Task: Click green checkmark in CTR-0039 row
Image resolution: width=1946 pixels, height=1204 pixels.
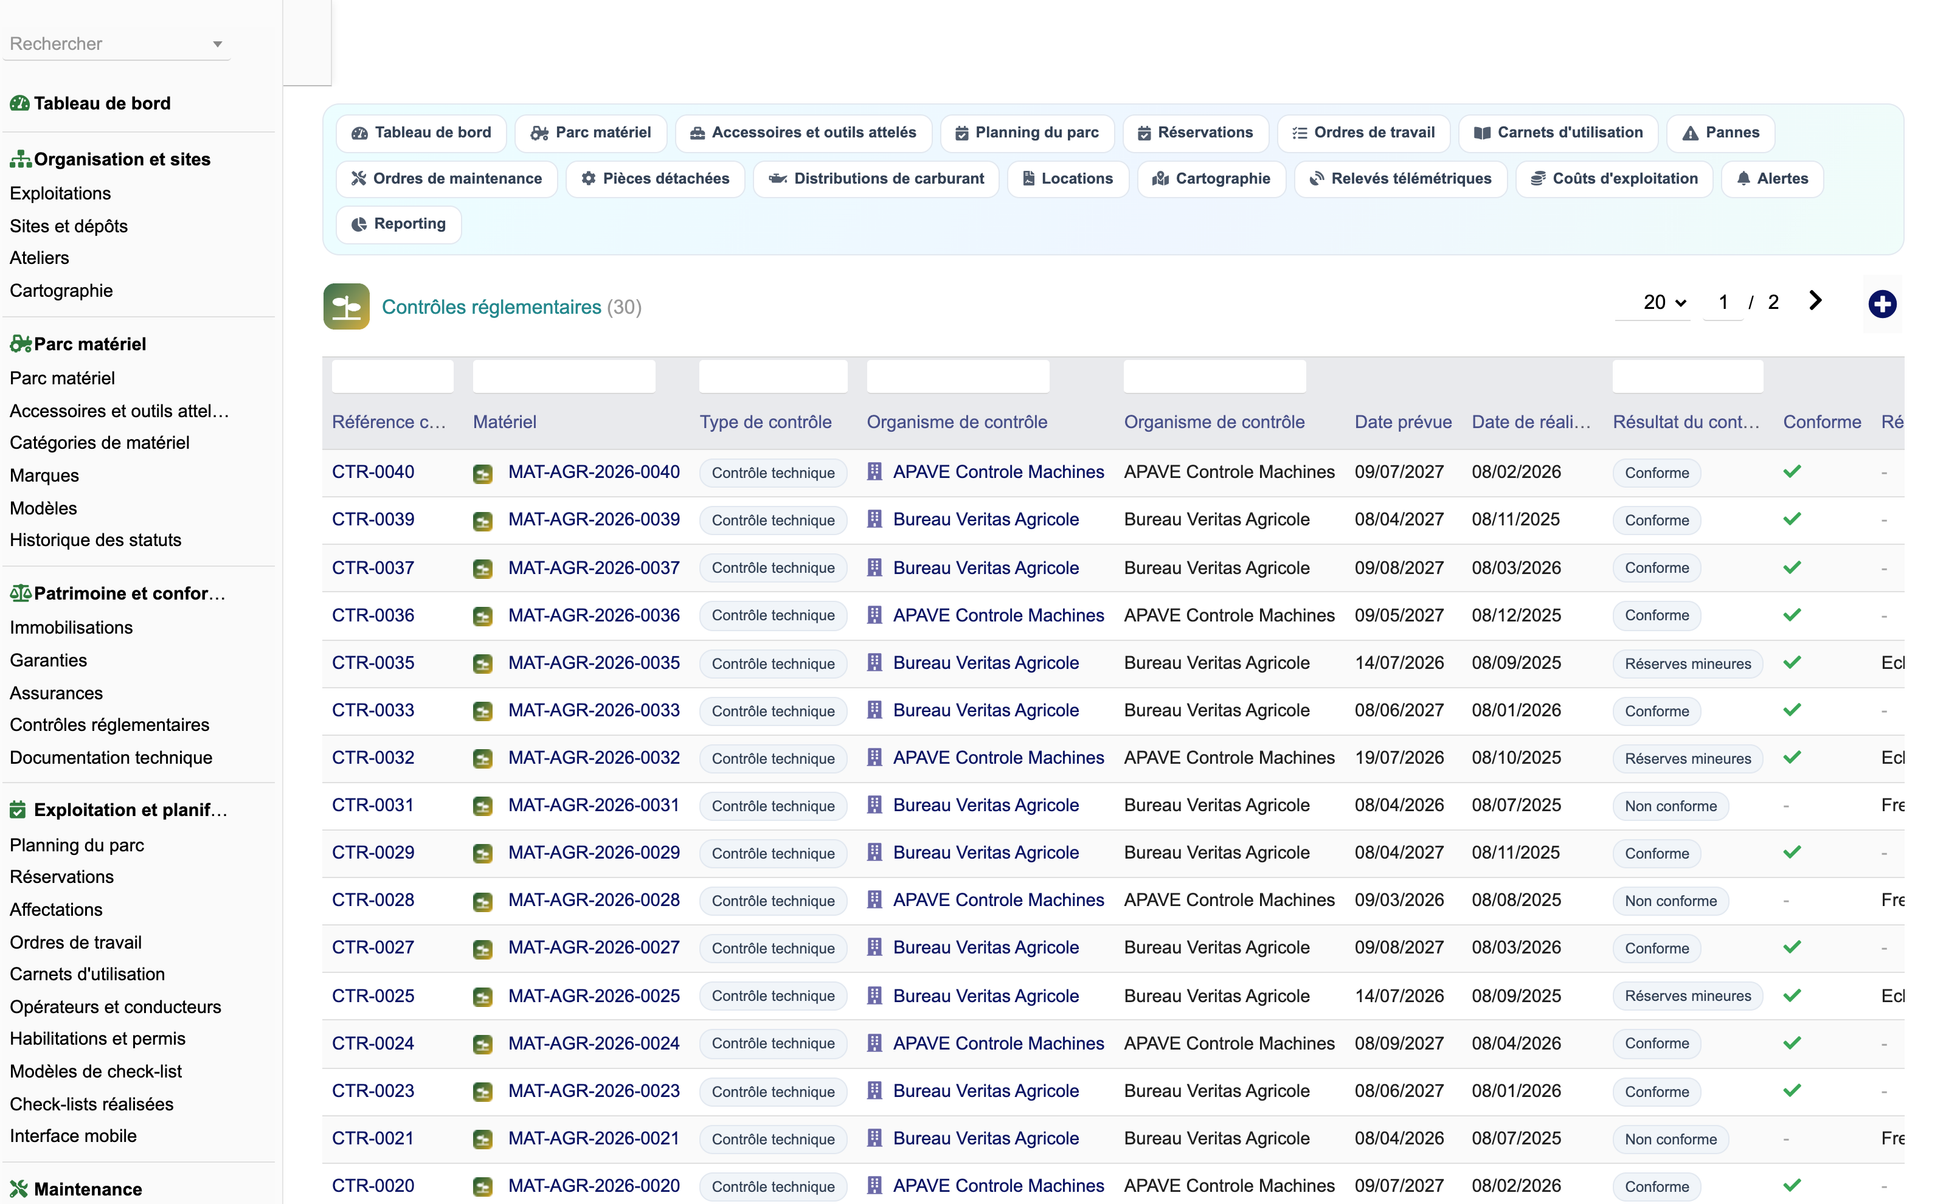Action: 1792,519
